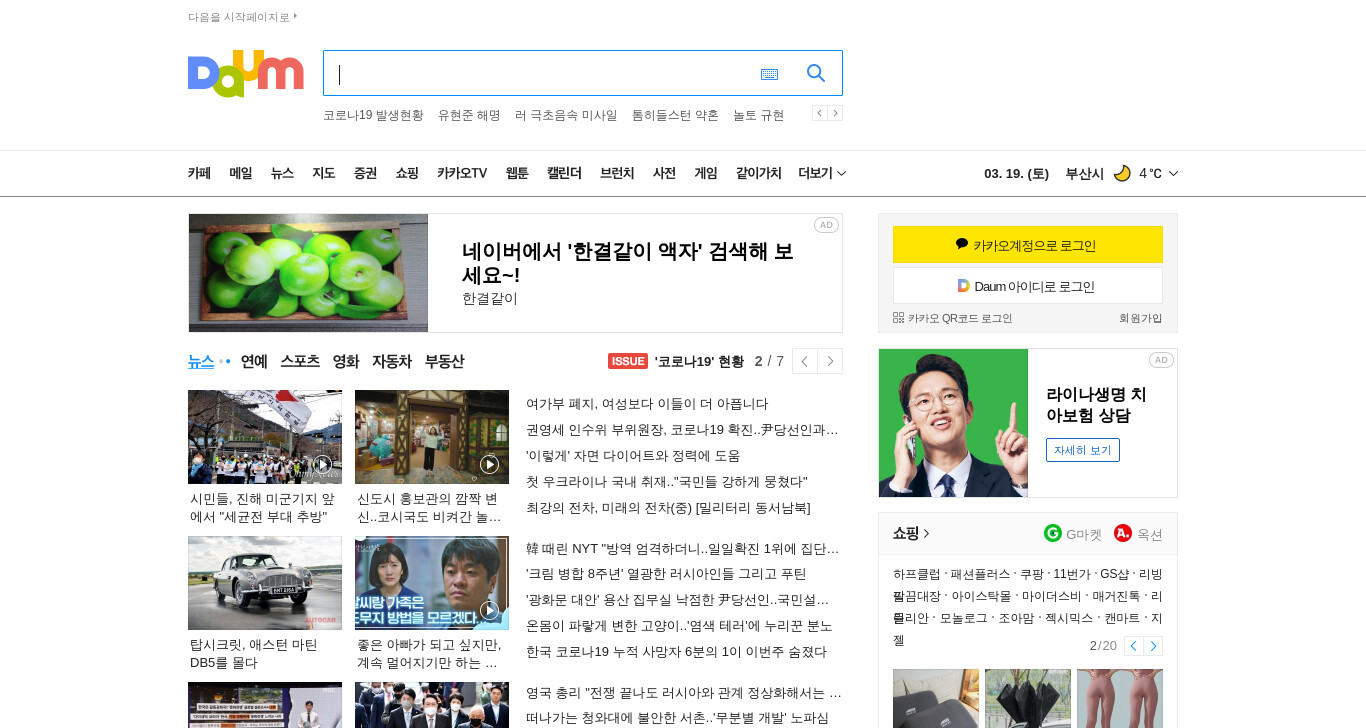This screenshot has width=1366, height=728.
Task: Open 뉴스 in navigation bar
Action: coord(282,173)
